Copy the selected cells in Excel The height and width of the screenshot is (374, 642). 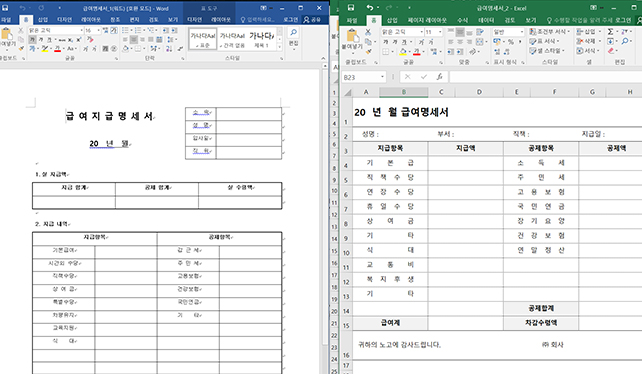pyautogui.click(x=368, y=42)
